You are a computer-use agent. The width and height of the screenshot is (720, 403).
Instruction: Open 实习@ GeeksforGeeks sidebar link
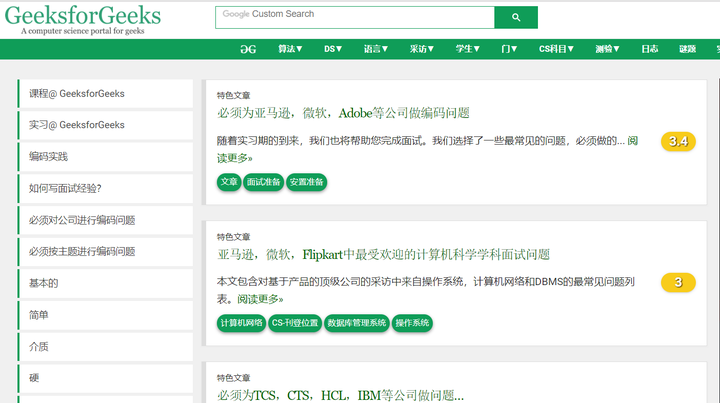[x=105, y=125]
